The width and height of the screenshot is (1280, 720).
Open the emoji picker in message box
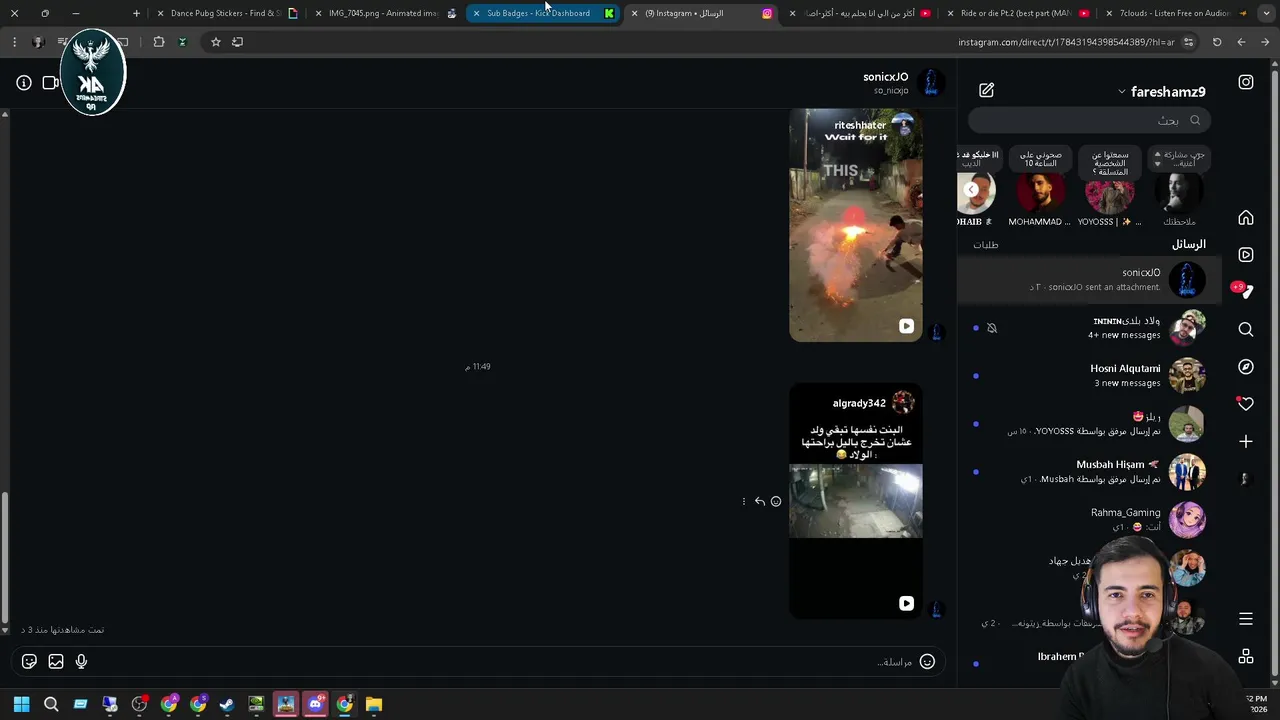pos(927,661)
